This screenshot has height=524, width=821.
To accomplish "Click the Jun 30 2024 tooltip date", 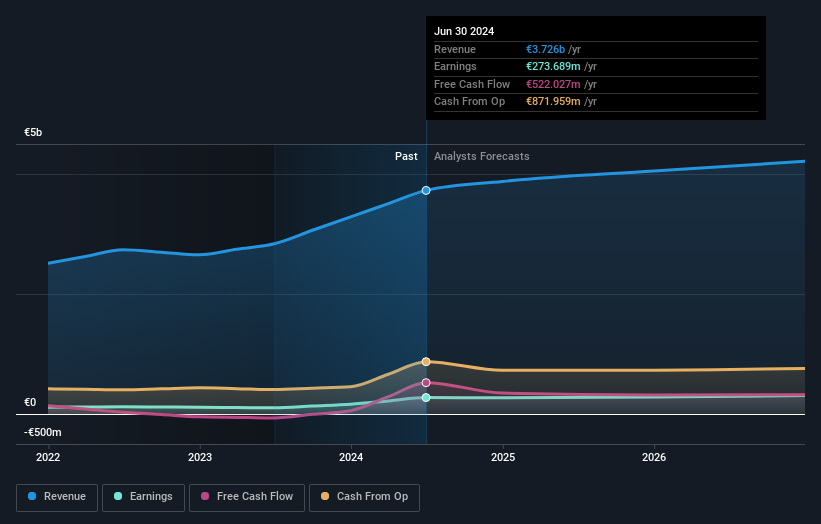I will [x=464, y=31].
